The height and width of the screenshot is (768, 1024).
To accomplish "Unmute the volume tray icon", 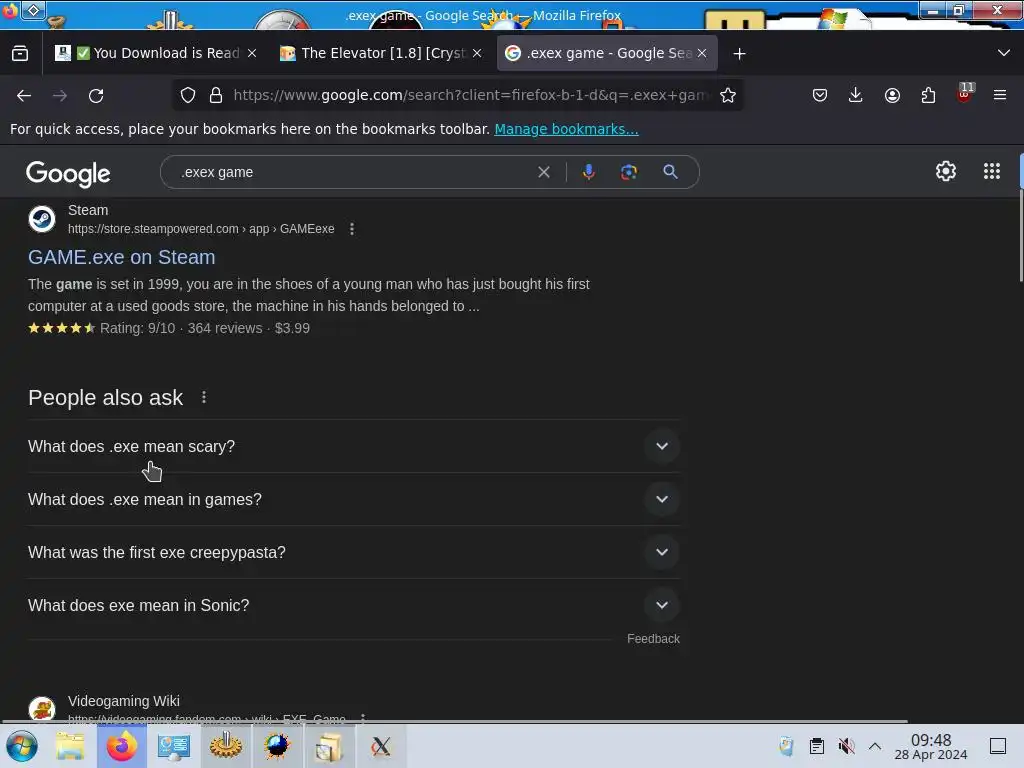I will [846, 746].
